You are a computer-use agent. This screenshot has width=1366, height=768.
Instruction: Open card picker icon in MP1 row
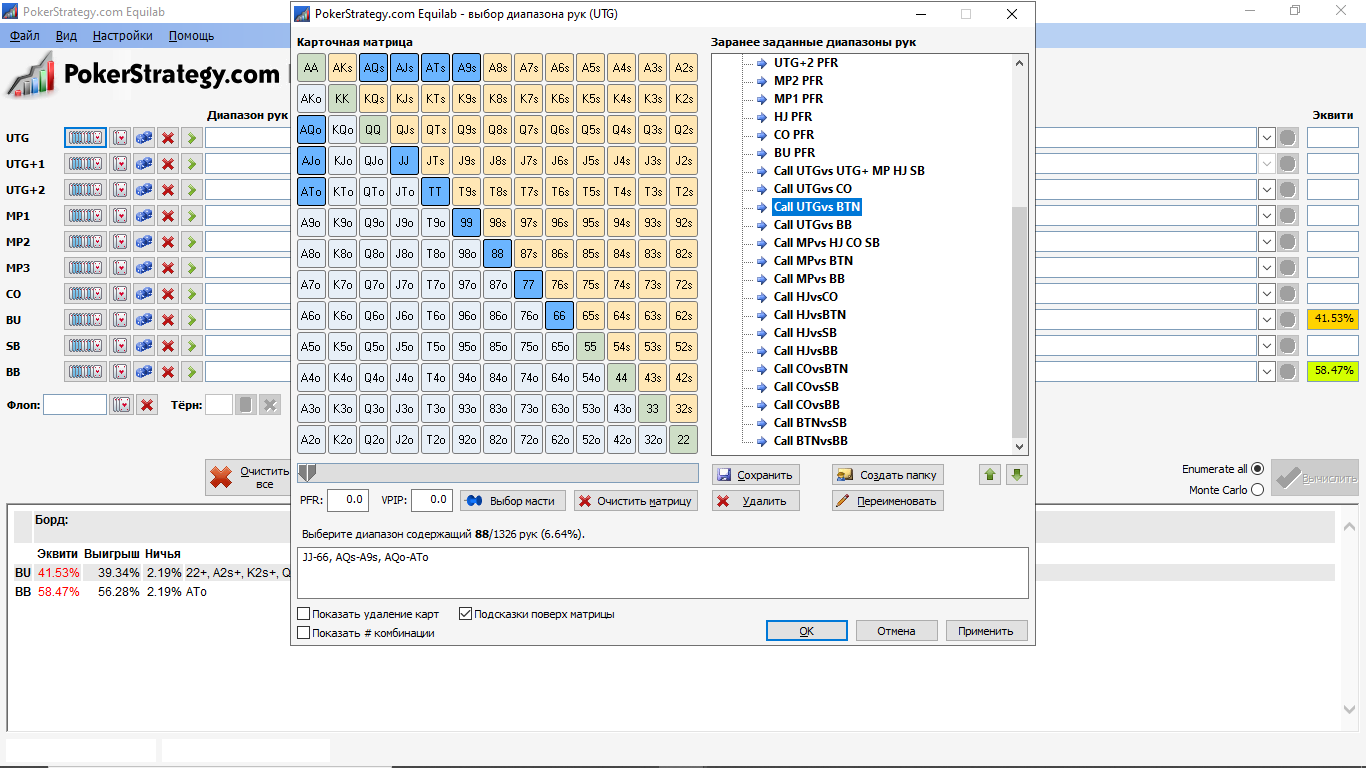coord(121,215)
